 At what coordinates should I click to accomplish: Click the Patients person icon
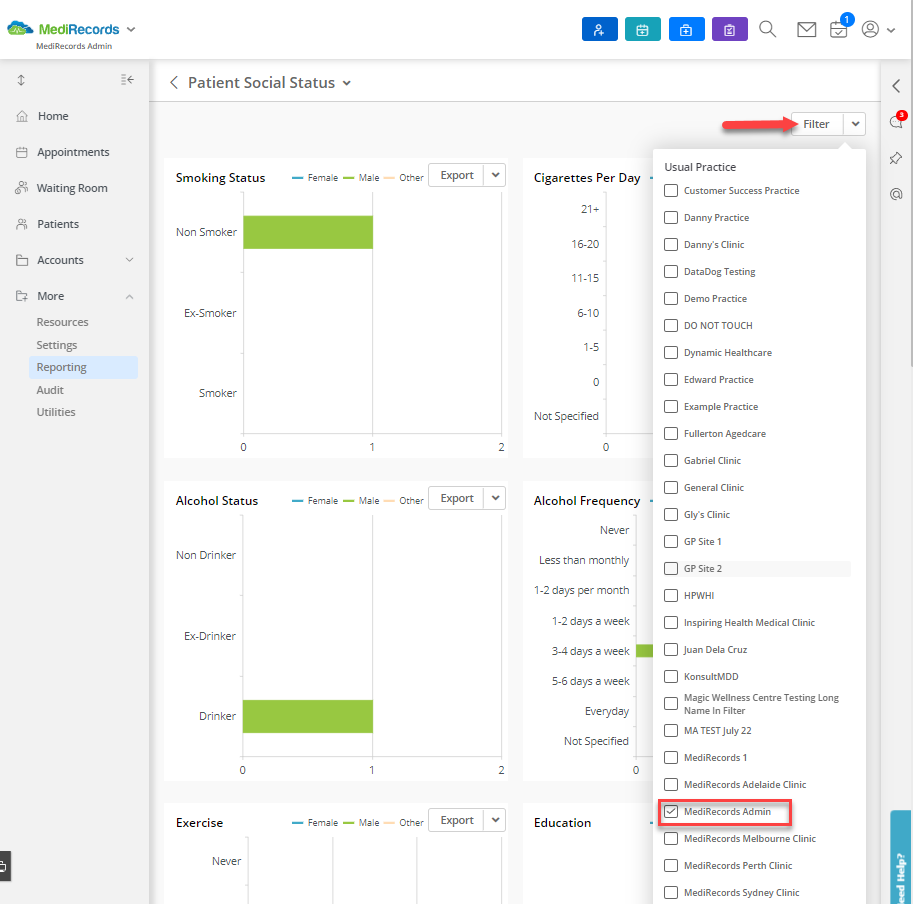pyautogui.click(x=22, y=224)
